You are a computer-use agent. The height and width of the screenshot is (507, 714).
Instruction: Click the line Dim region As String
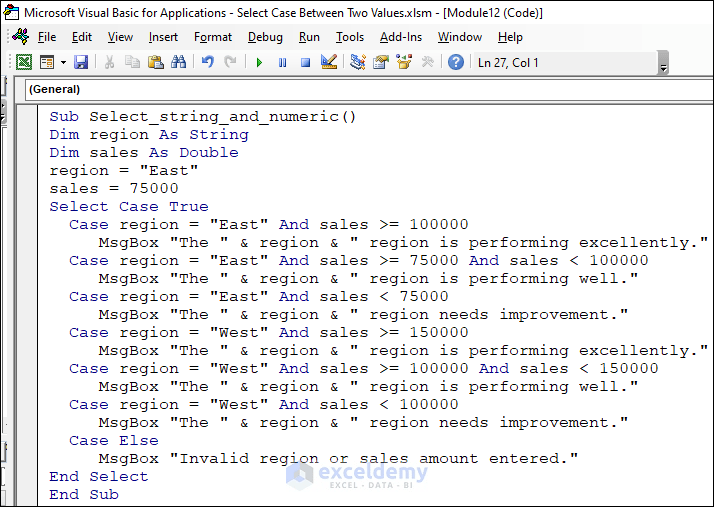(x=149, y=135)
